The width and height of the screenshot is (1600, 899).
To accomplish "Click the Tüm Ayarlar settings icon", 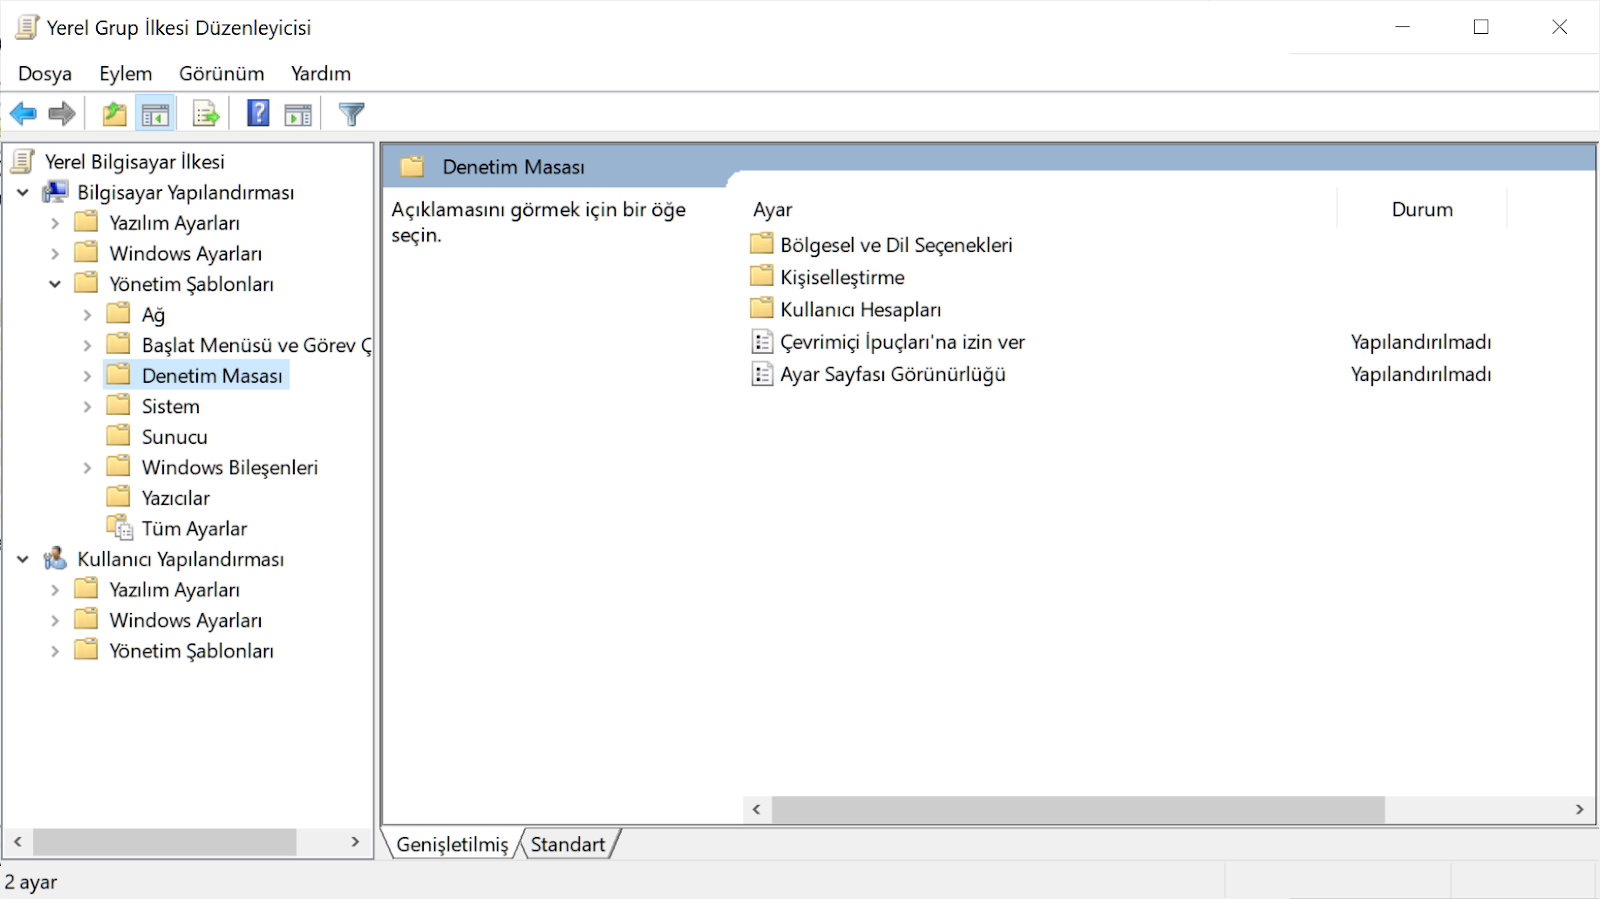I will pyautogui.click(x=120, y=528).
